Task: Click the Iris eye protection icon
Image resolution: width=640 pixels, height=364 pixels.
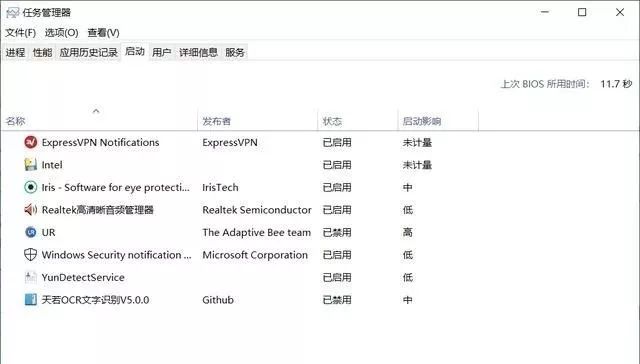Action: (x=31, y=187)
